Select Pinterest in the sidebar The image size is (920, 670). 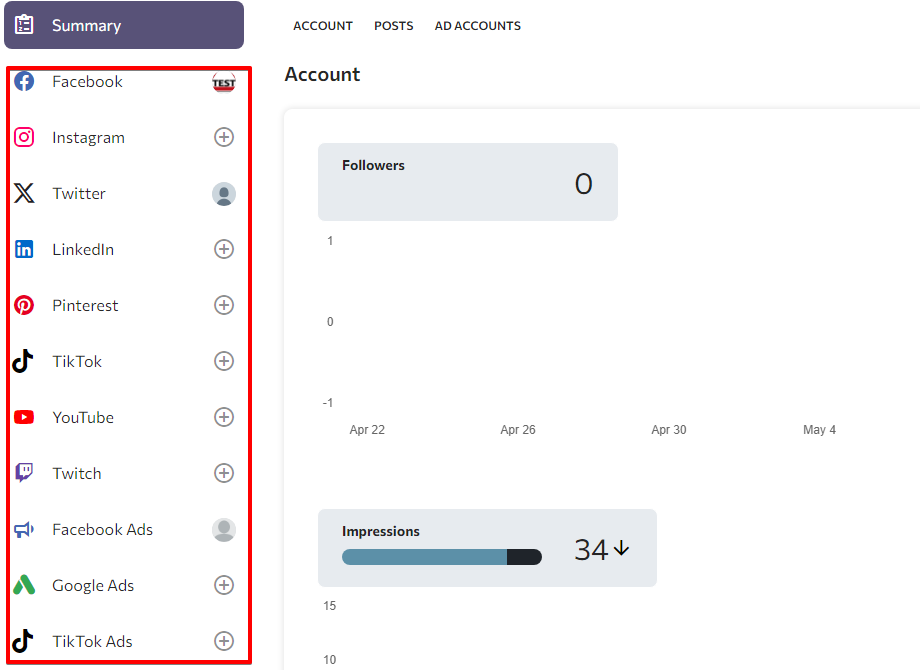click(85, 306)
